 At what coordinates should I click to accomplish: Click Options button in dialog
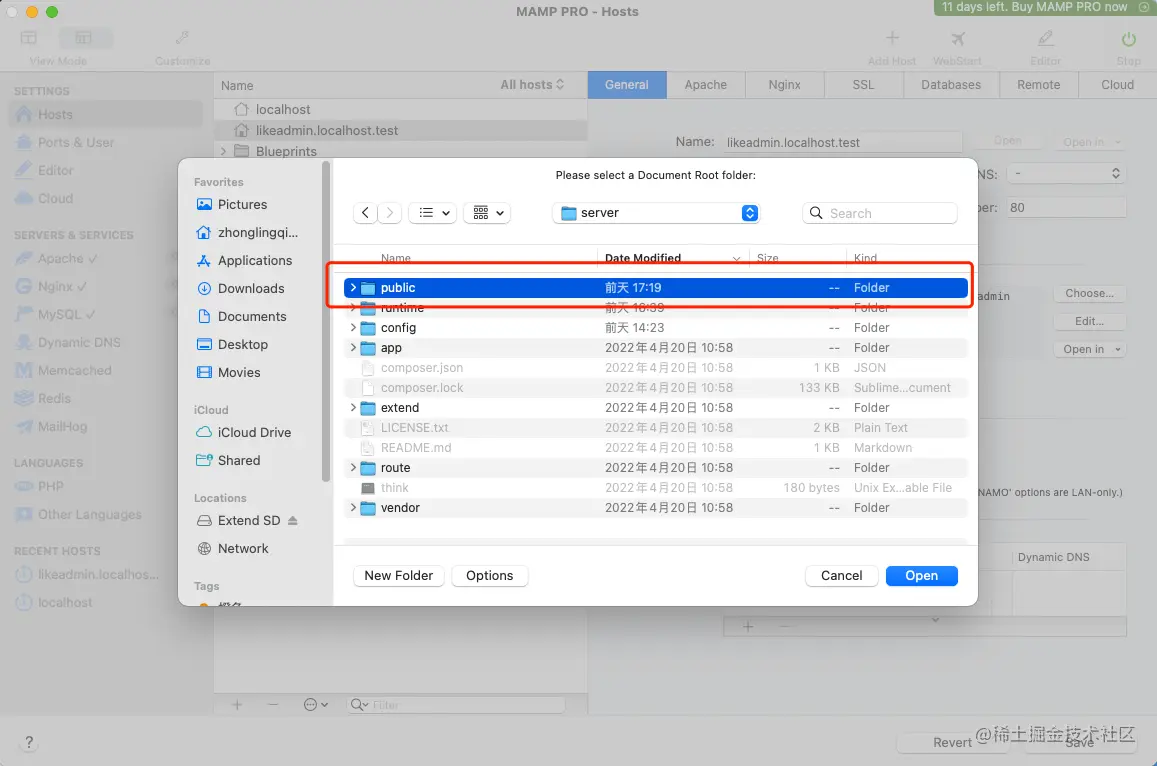[x=489, y=576]
